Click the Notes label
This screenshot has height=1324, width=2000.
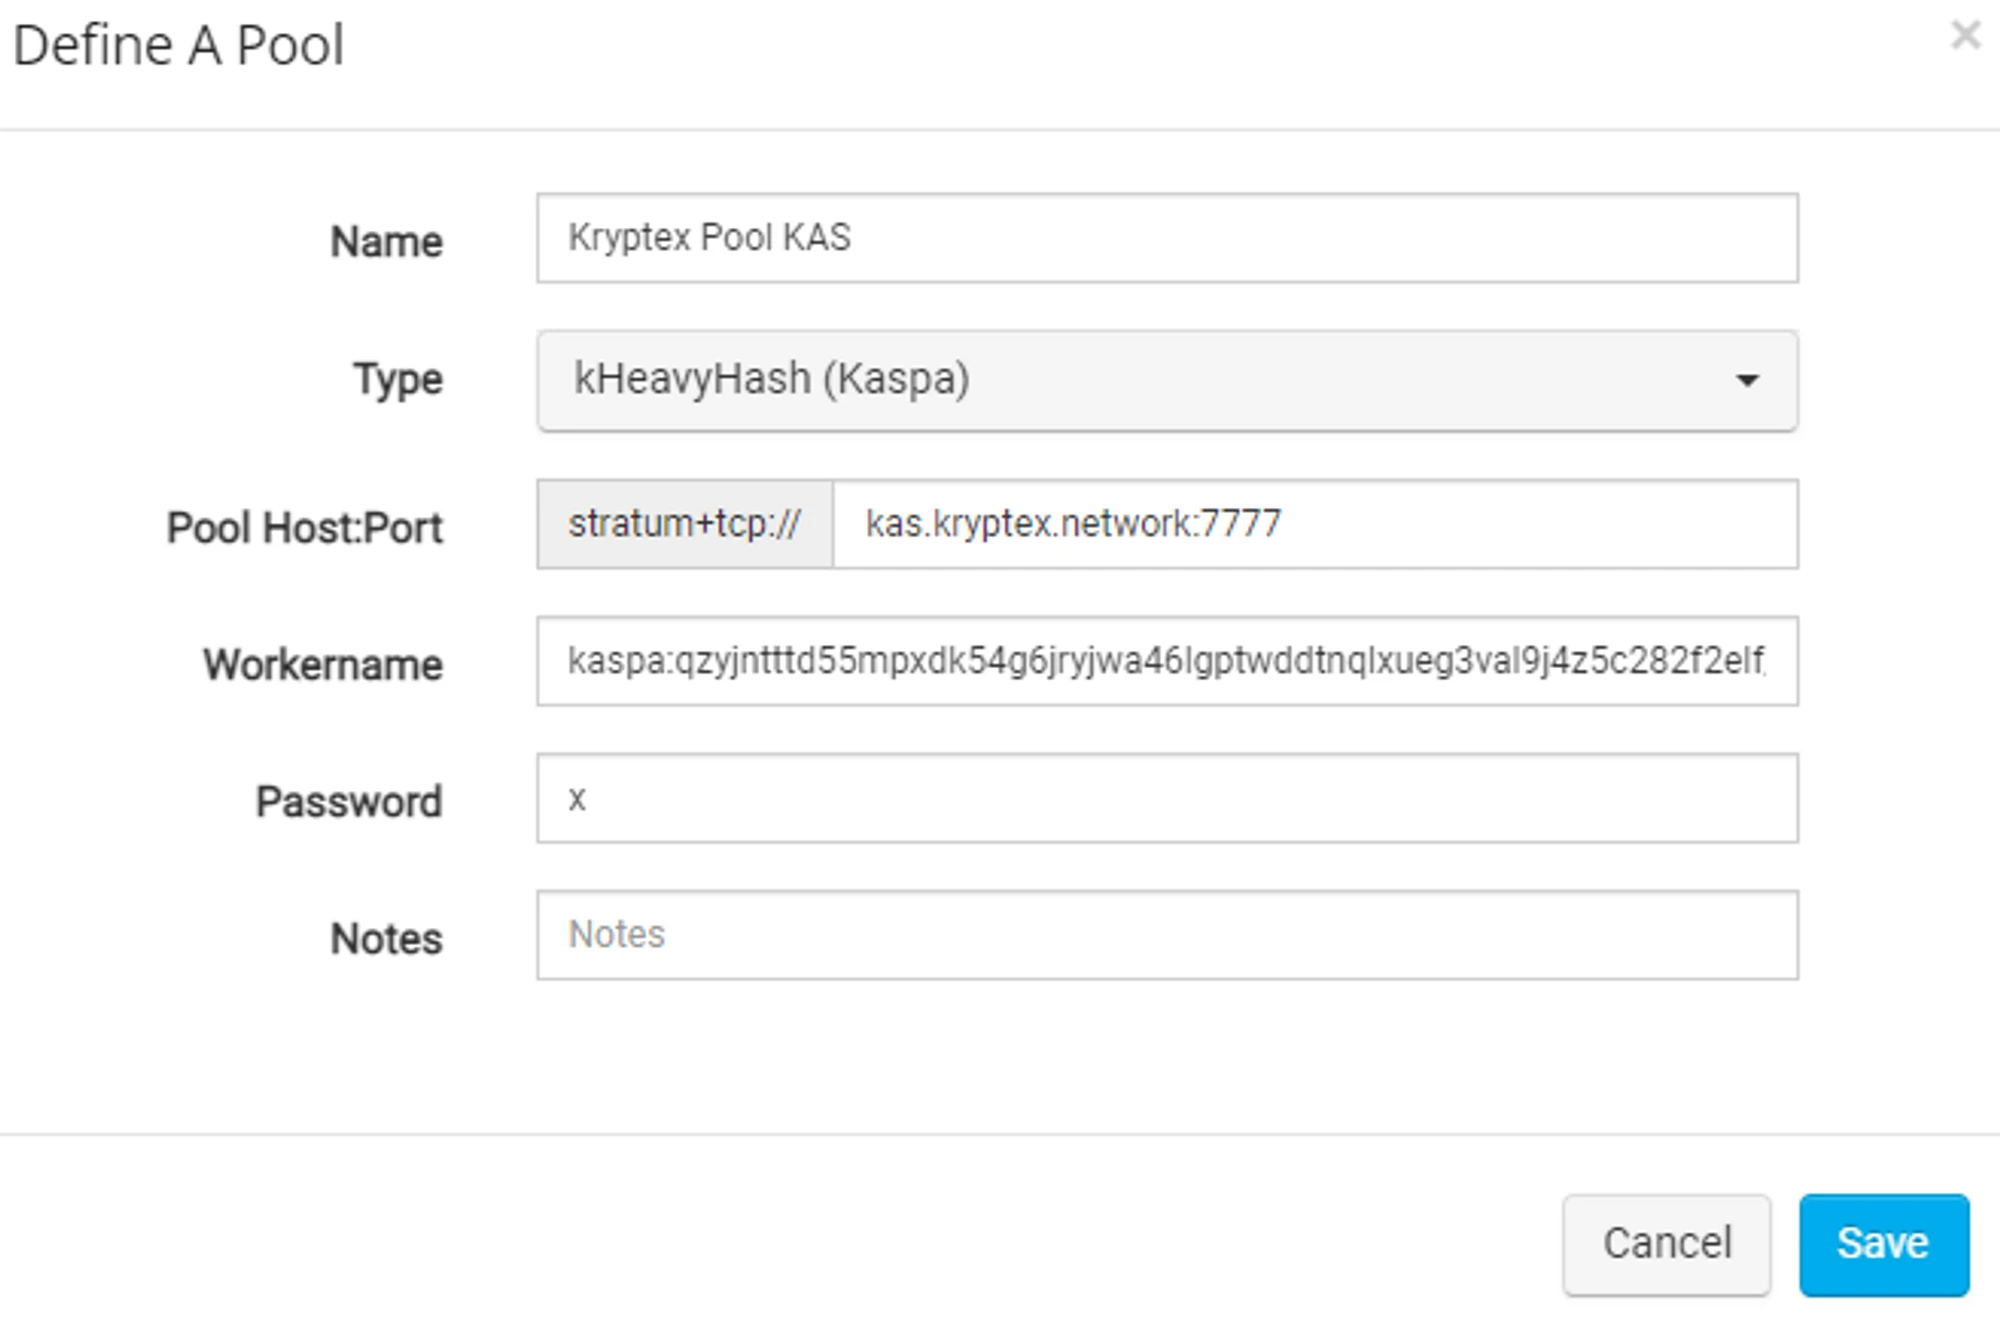pyautogui.click(x=386, y=939)
